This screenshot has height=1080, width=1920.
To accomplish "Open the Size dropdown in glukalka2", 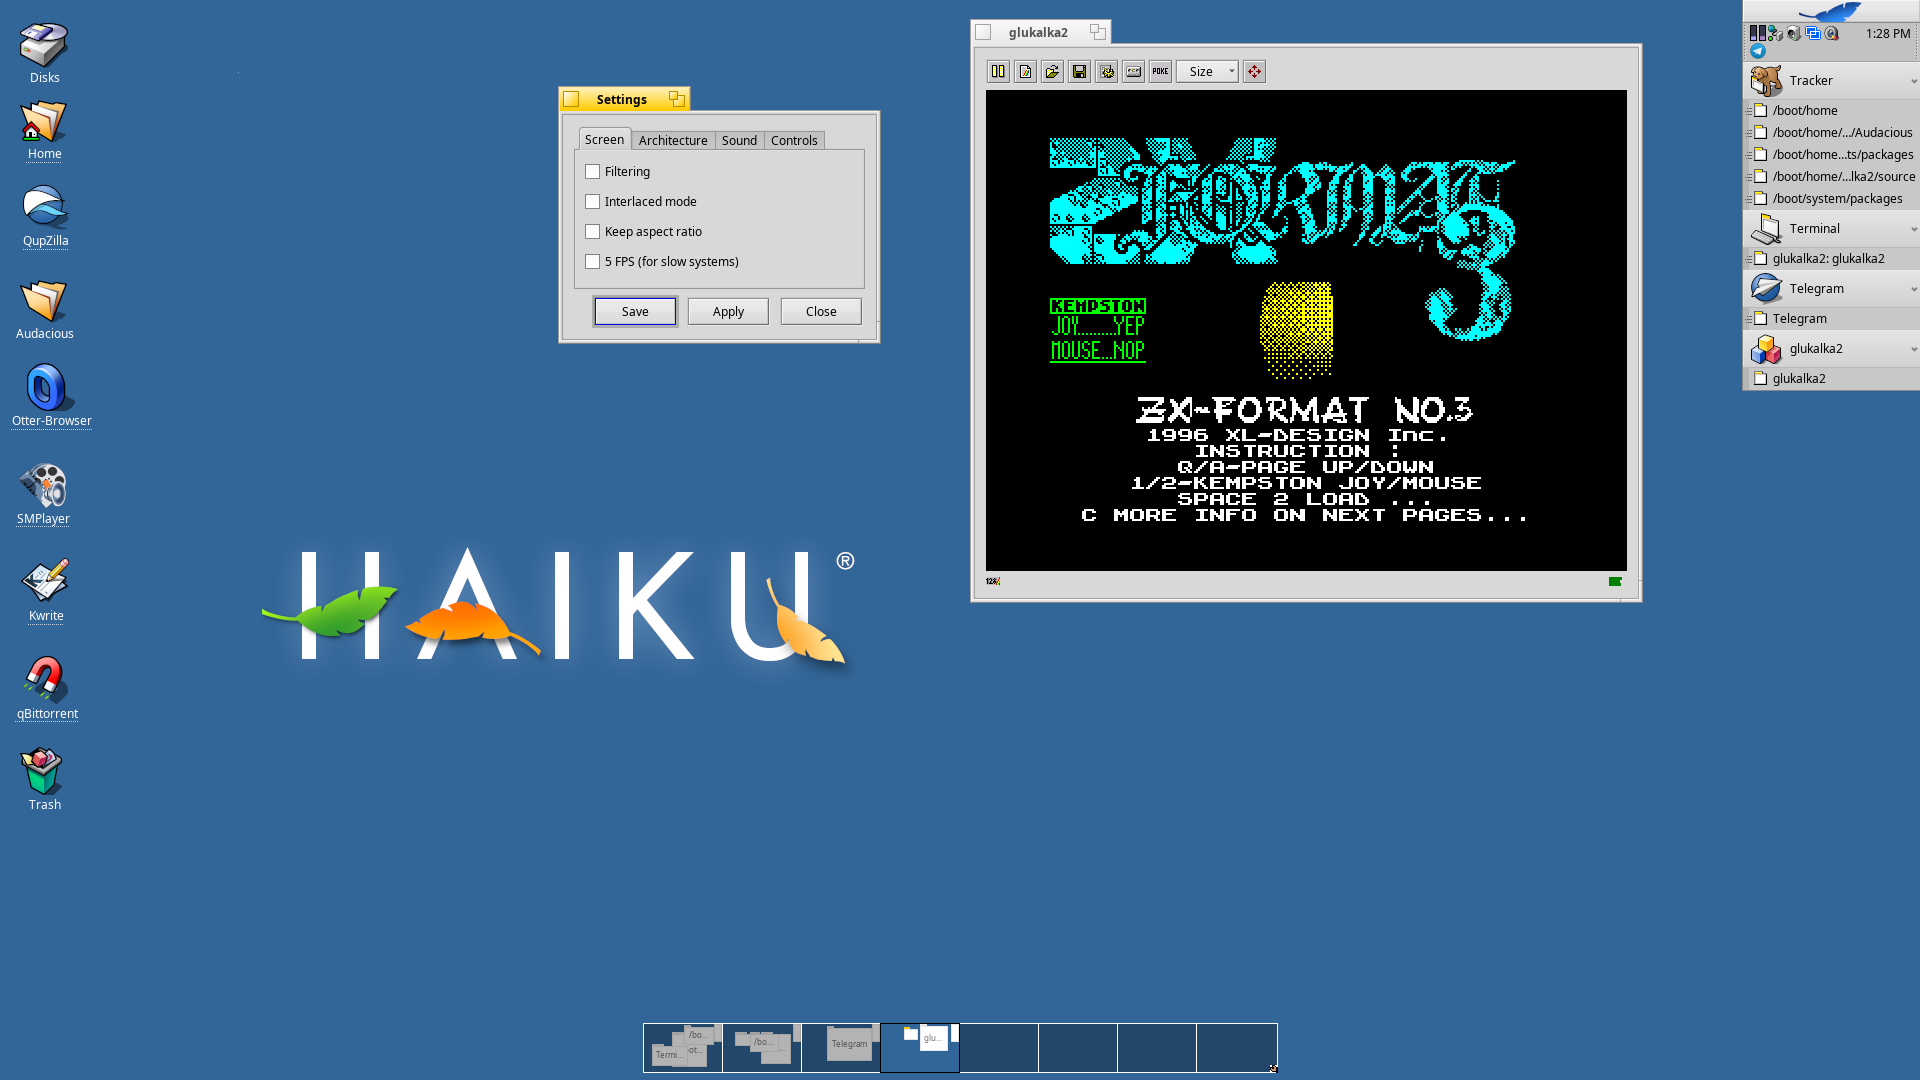I will [1207, 71].
